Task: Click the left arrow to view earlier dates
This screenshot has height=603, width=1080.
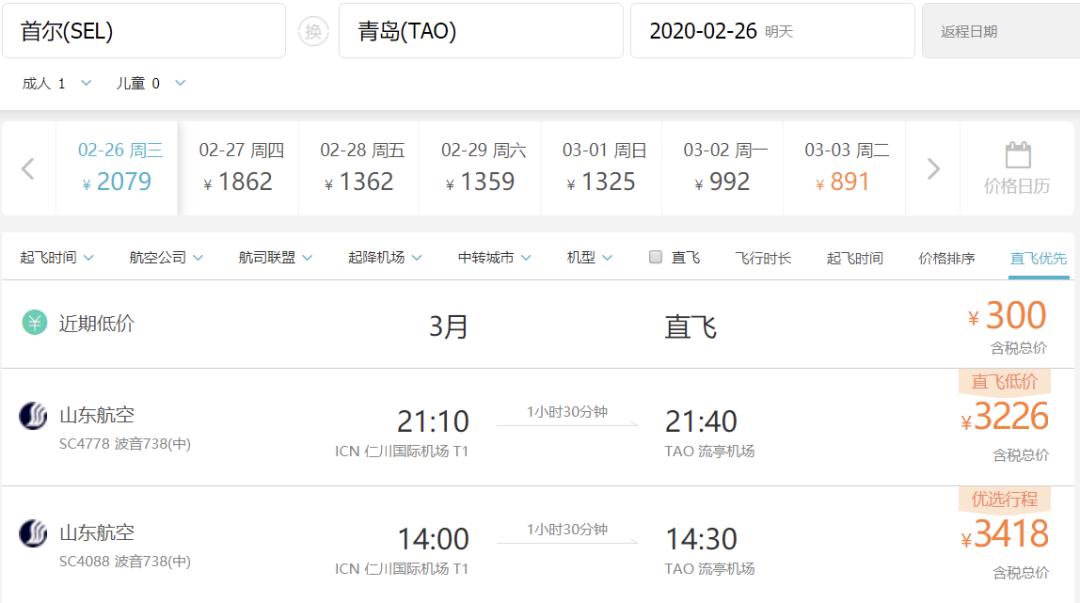Action: coord(27,167)
